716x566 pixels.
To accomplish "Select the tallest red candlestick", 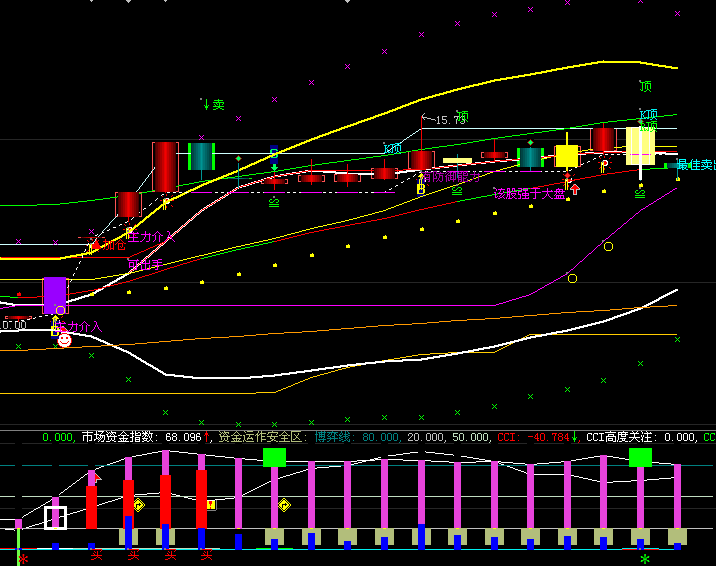I will point(165,167).
